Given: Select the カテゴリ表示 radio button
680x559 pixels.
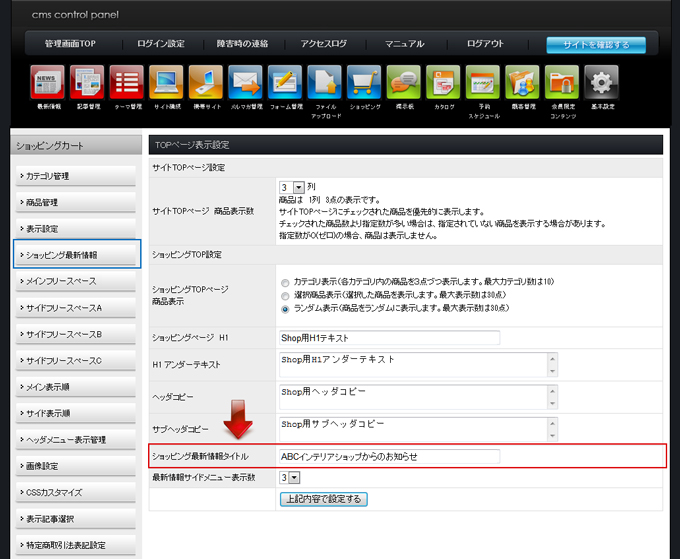Looking at the screenshot, I should [286, 283].
